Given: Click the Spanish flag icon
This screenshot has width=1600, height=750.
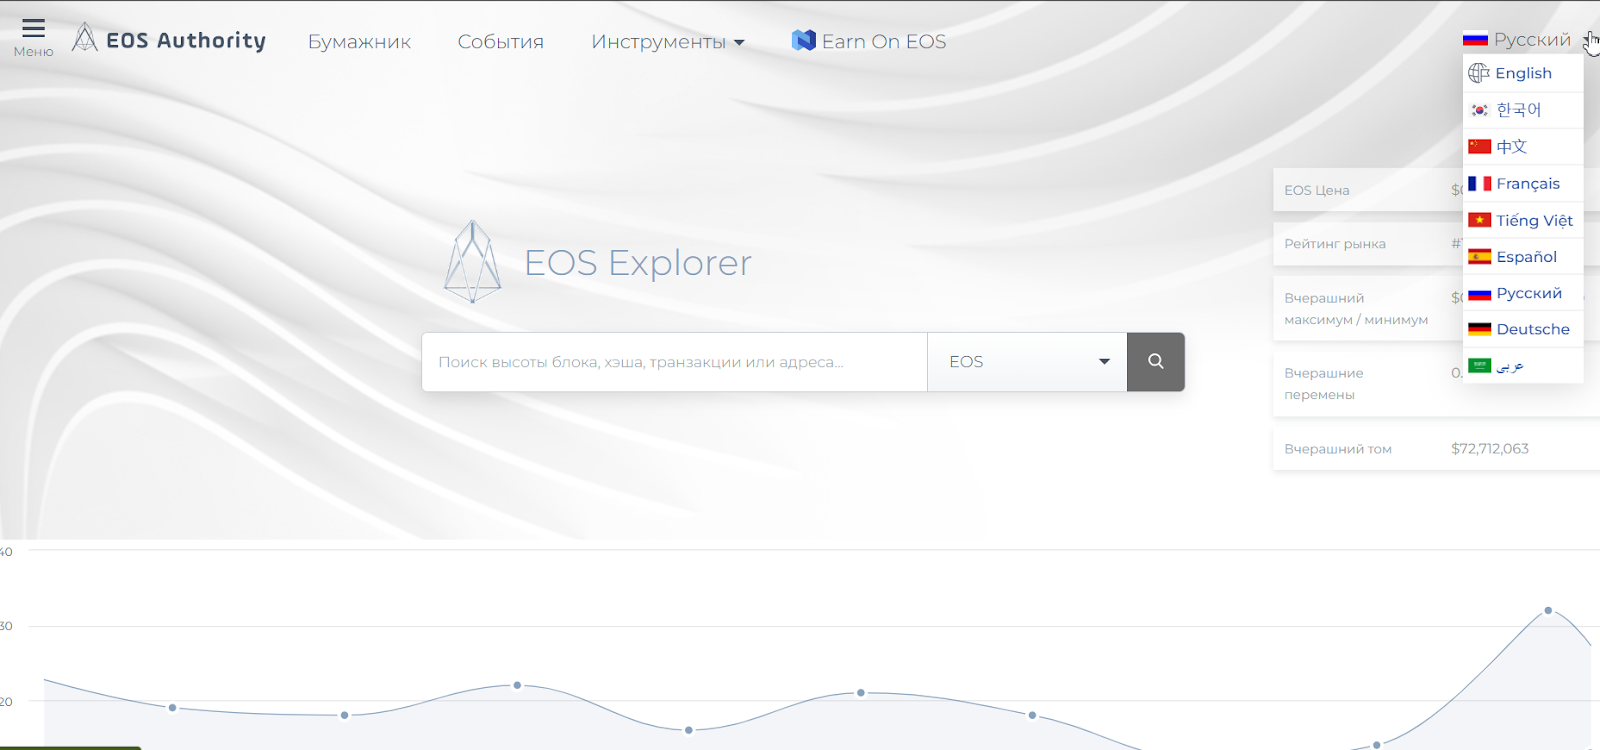Looking at the screenshot, I should coord(1480,257).
